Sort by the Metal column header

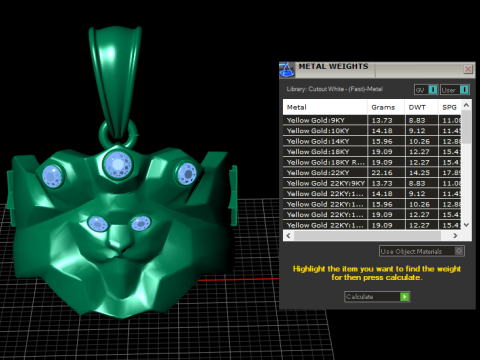pos(325,107)
